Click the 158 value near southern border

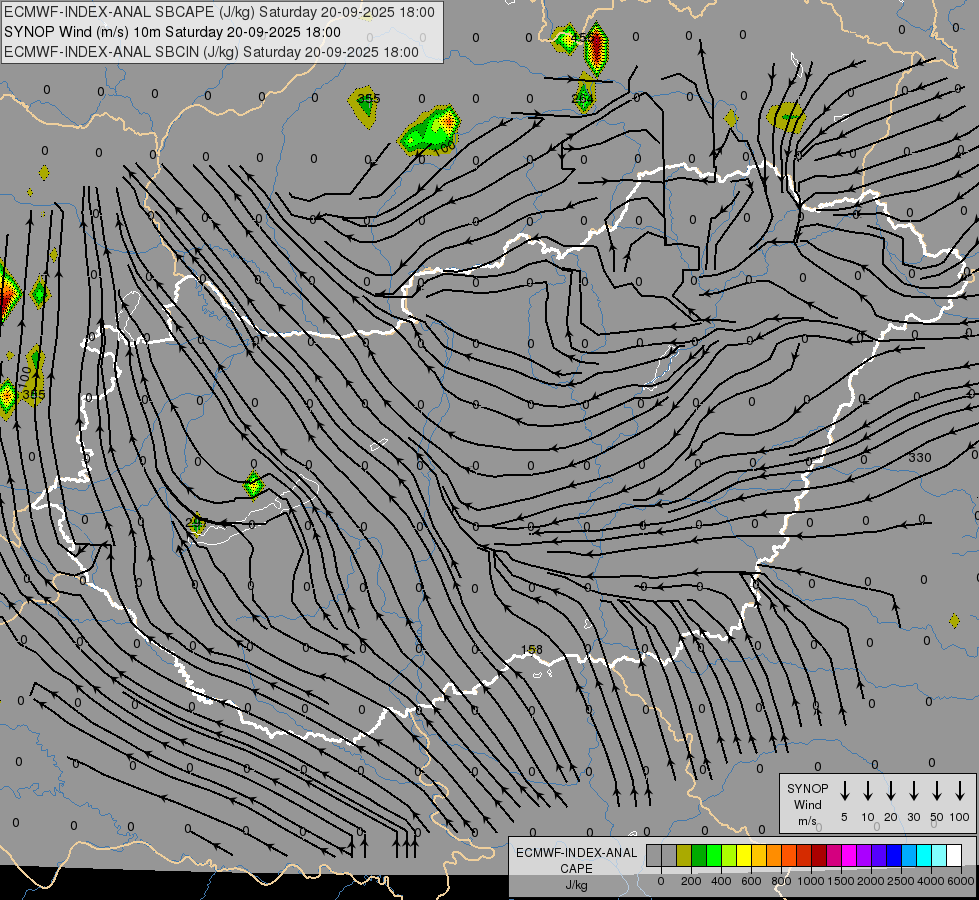[531, 650]
